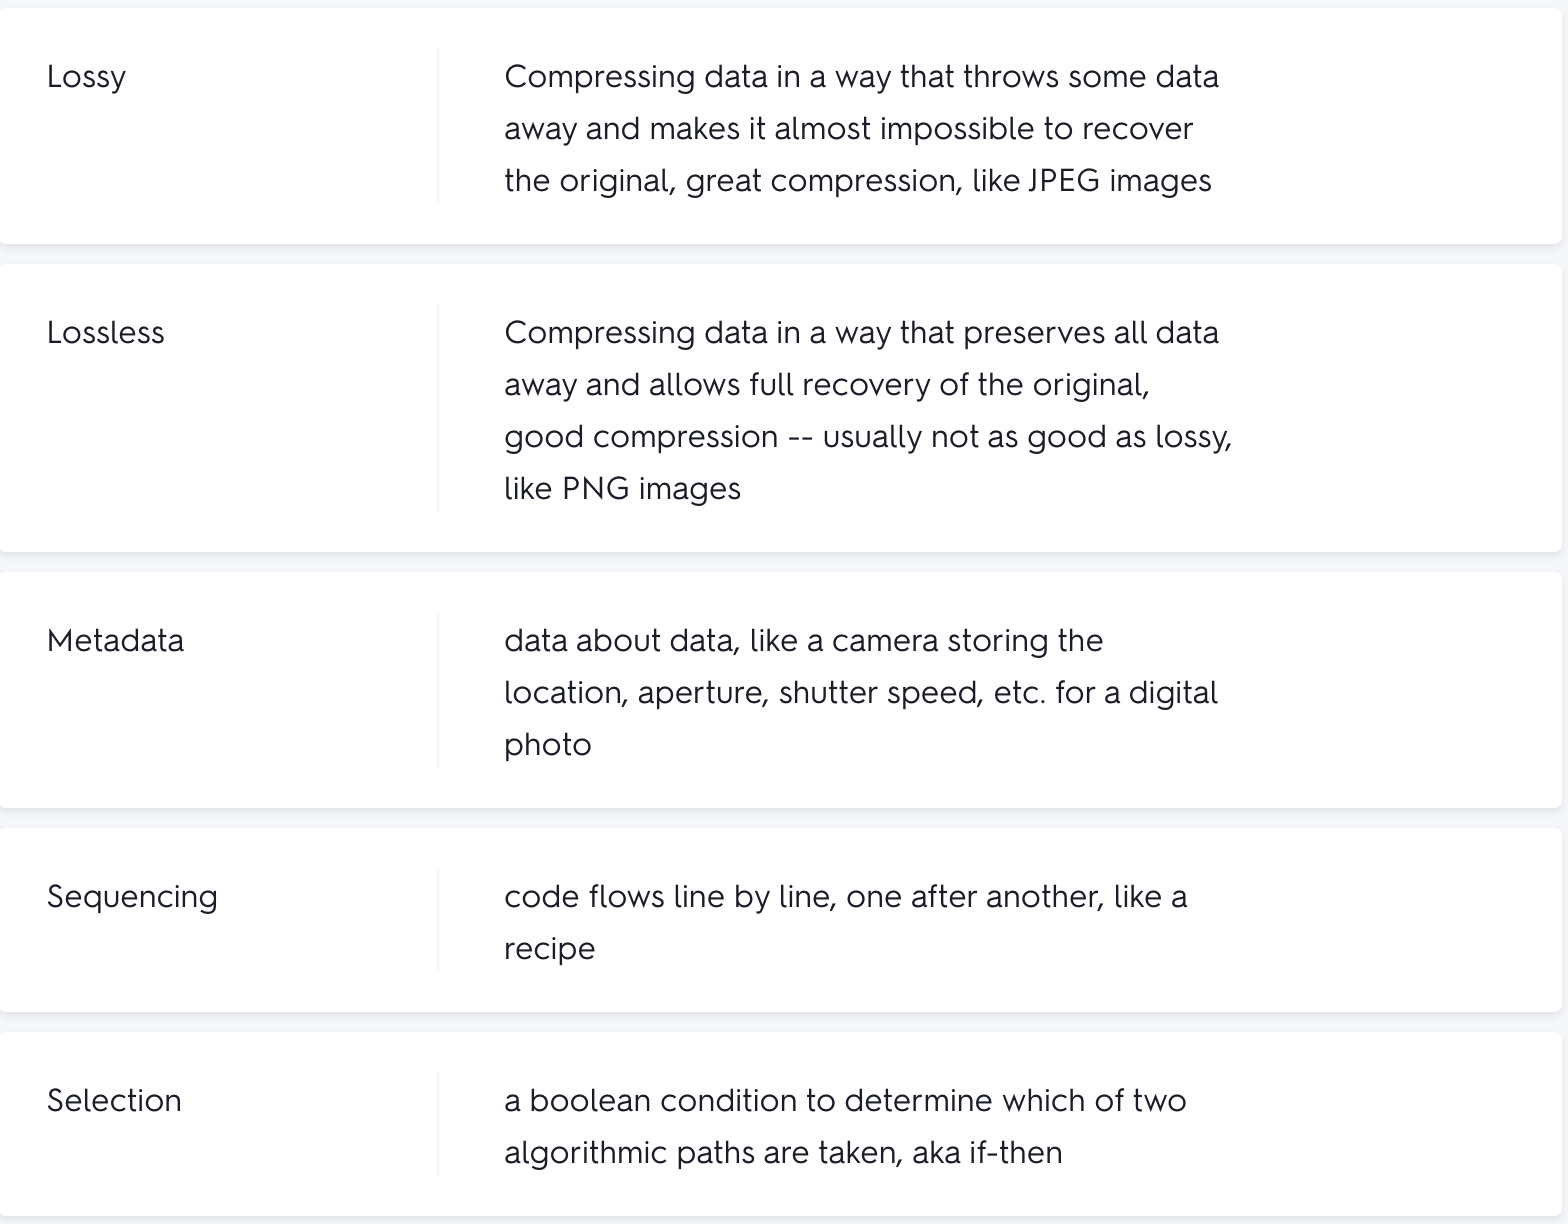Click the Lossless flashcard row
This screenshot has height=1224, width=1568.
click(x=780, y=408)
